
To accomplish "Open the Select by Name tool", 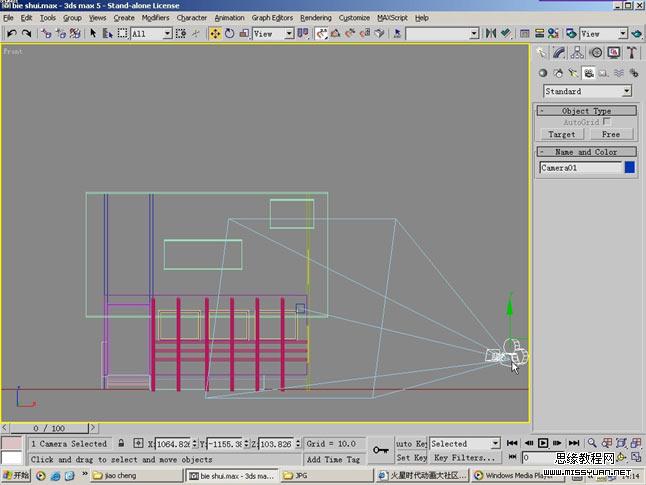I will [x=108, y=33].
